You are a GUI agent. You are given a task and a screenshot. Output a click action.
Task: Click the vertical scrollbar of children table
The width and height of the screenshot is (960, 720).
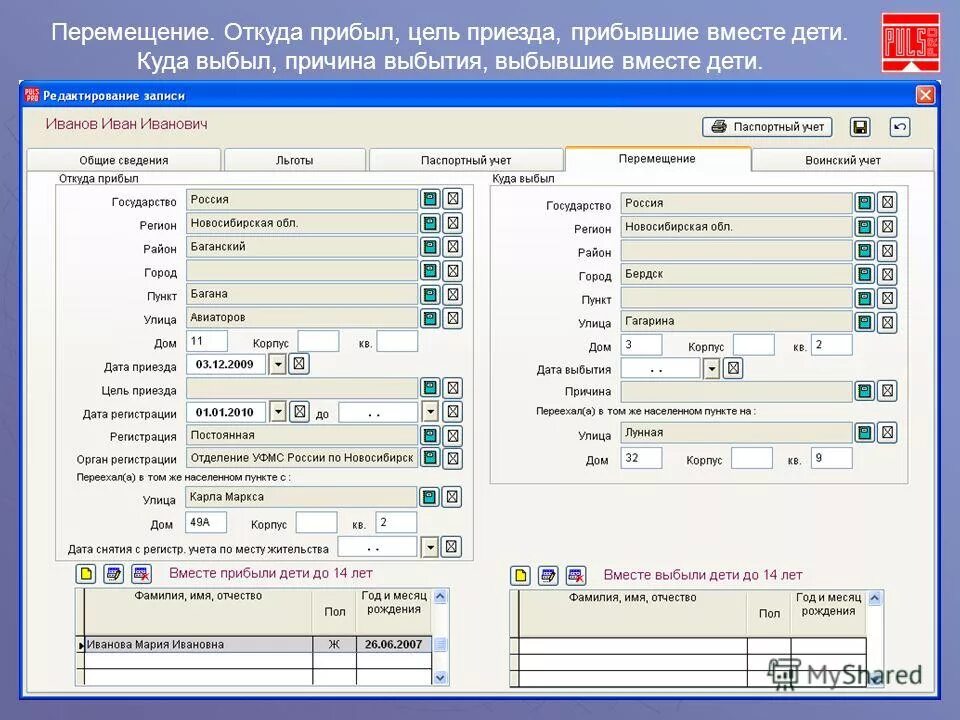pyautogui.click(x=438, y=645)
